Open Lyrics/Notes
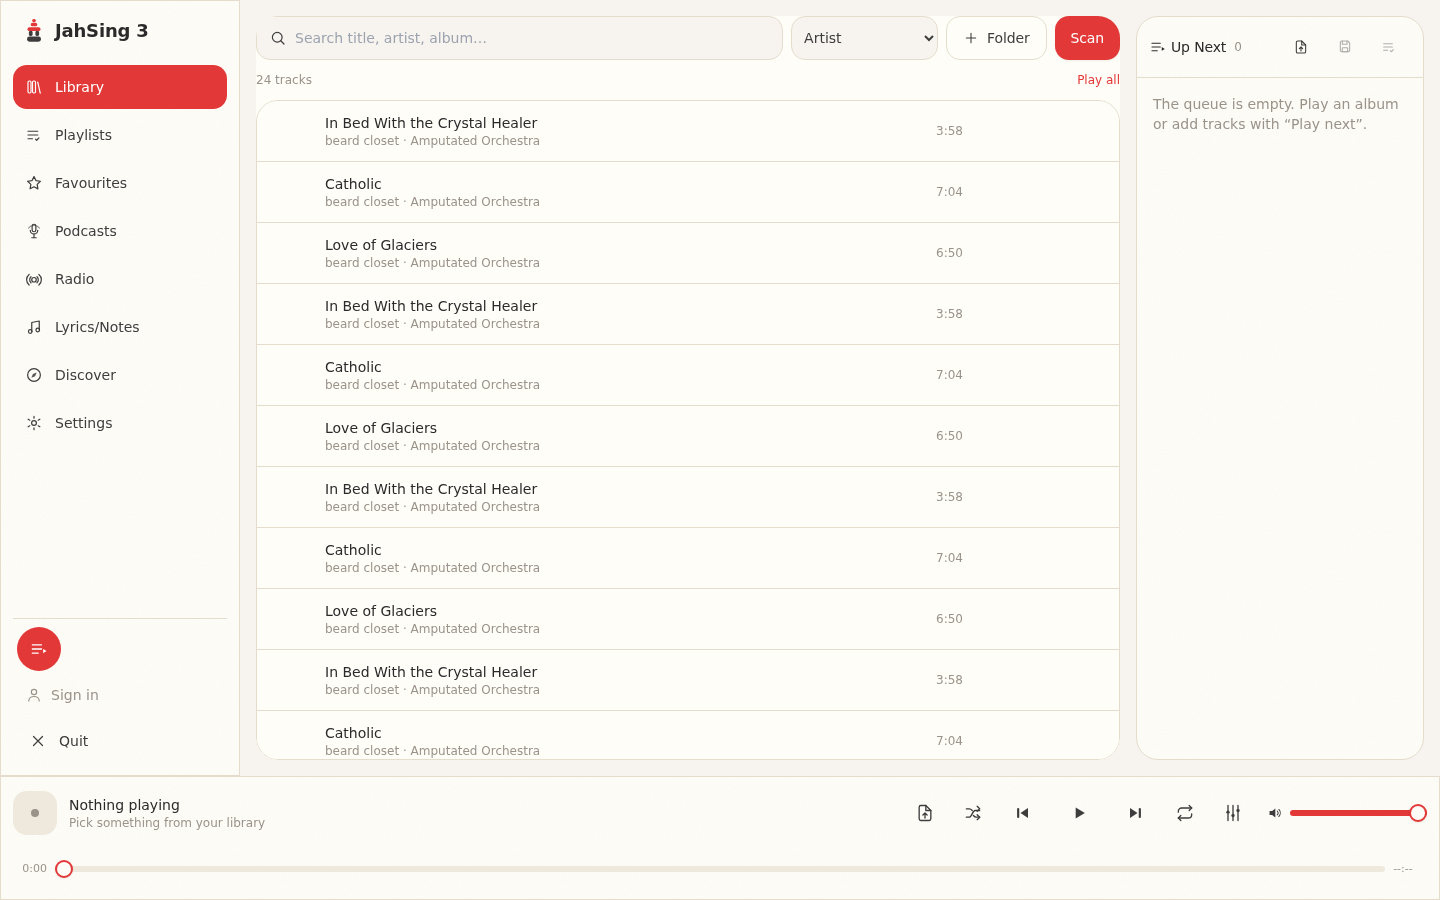1440x900 pixels. coord(120,327)
